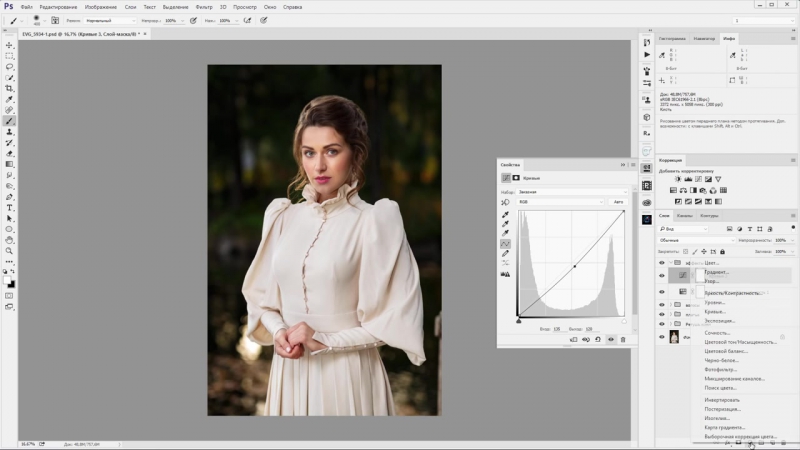Choose edit-points curve mode in Properties

505,244
